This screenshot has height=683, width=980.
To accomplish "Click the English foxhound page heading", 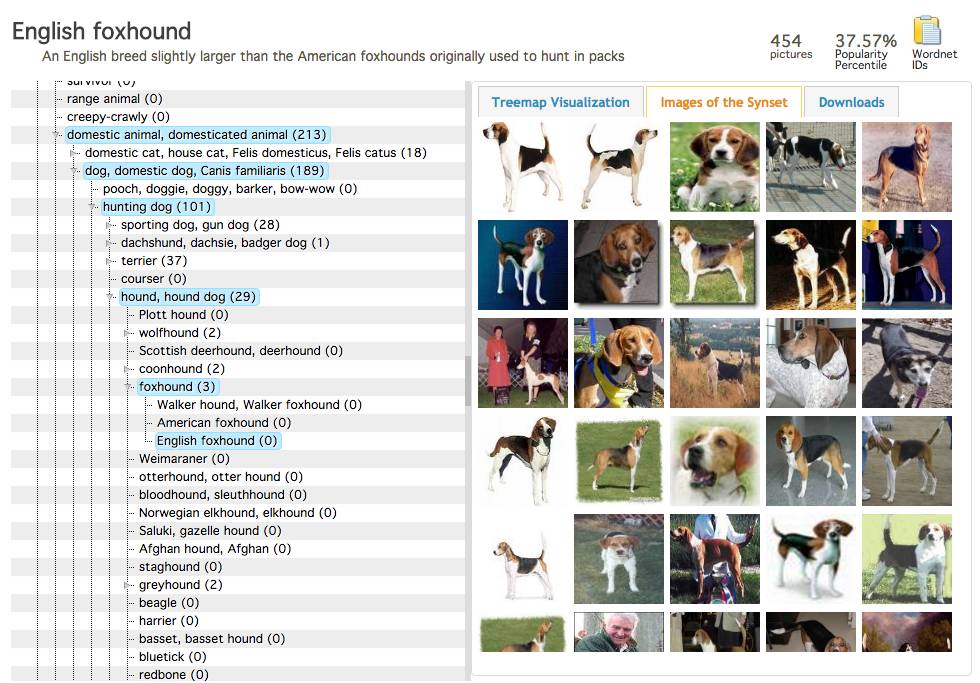I will 101,31.
